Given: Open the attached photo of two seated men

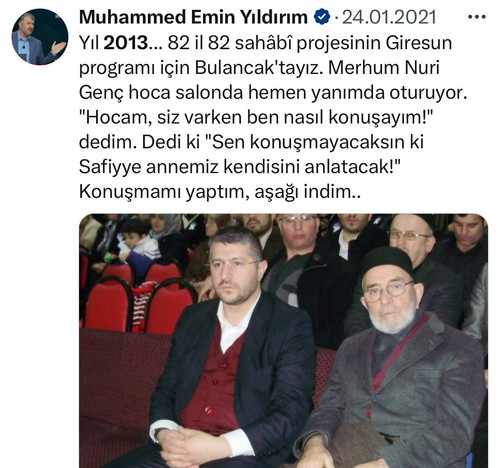Looking at the screenshot, I should point(284,341).
